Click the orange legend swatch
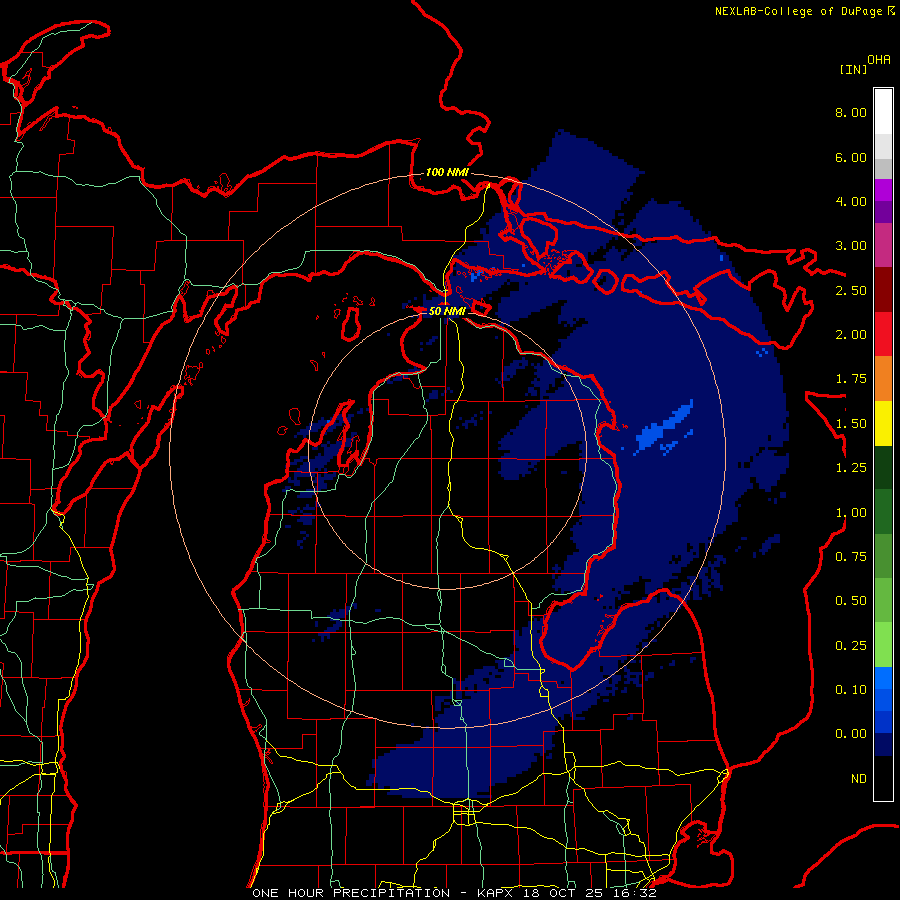Viewport: 900px width, 900px height. 883,379
